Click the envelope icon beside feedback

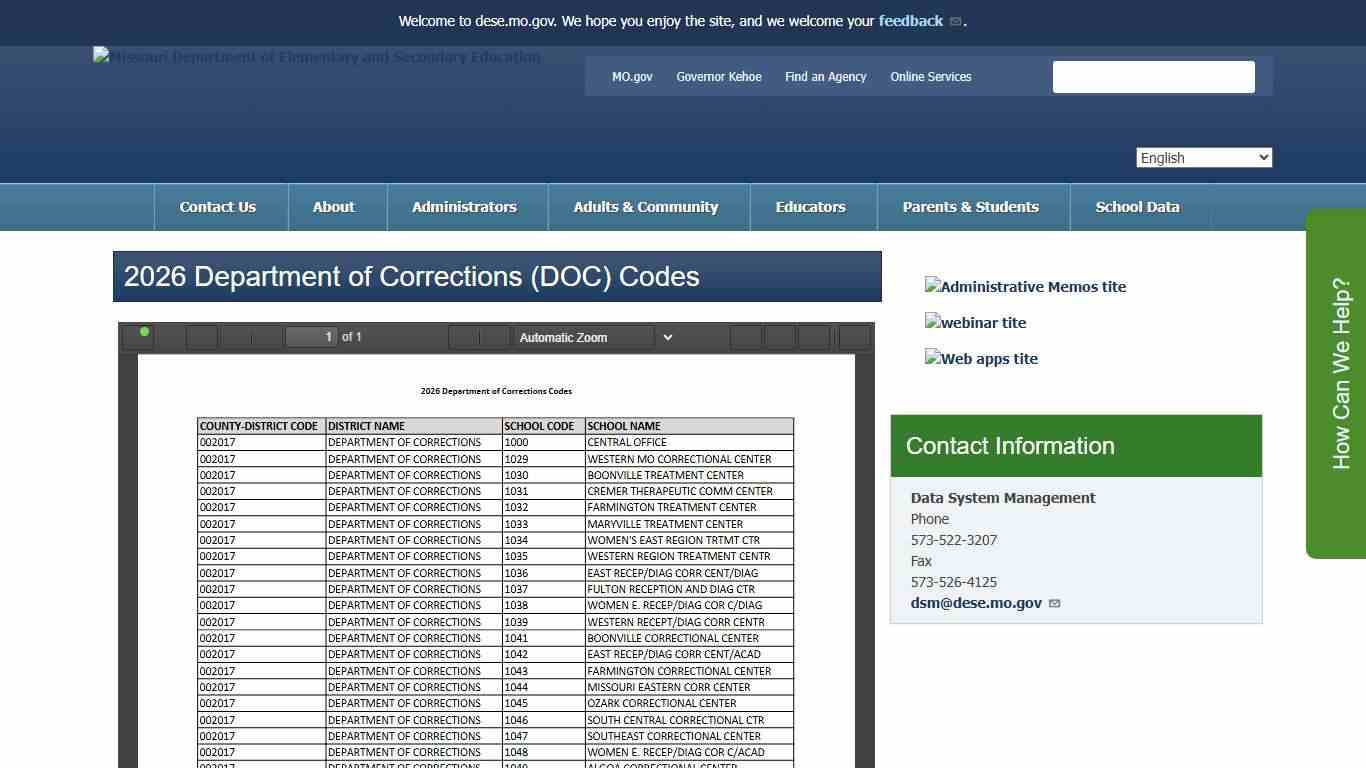(x=955, y=21)
